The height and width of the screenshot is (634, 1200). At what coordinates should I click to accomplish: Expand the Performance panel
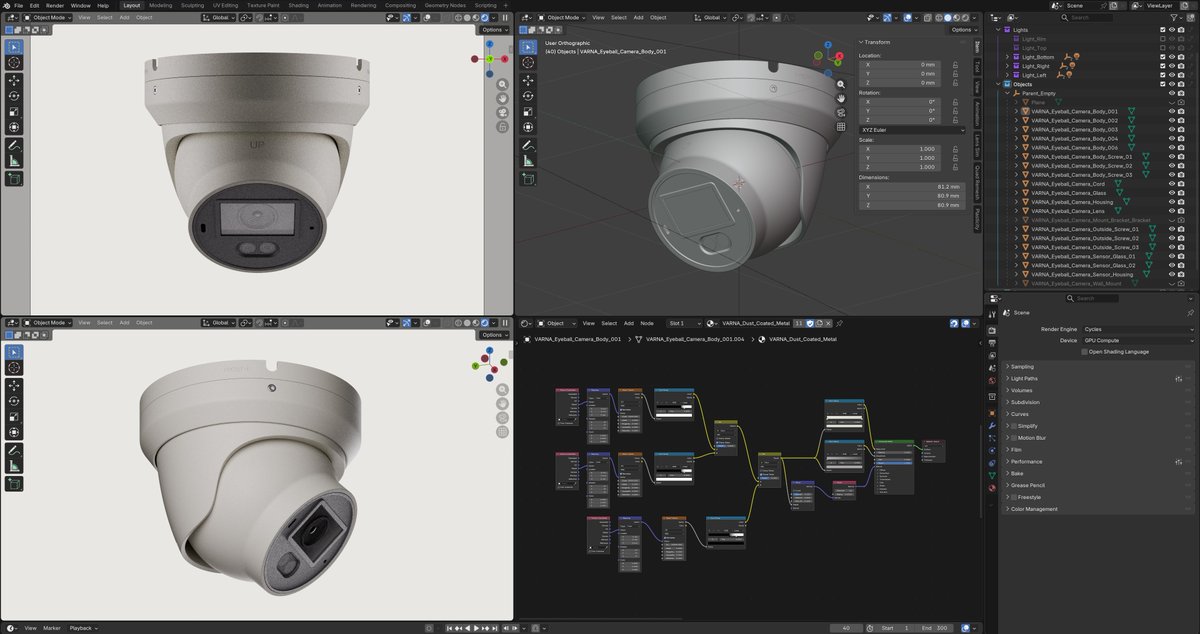(1026, 462)
